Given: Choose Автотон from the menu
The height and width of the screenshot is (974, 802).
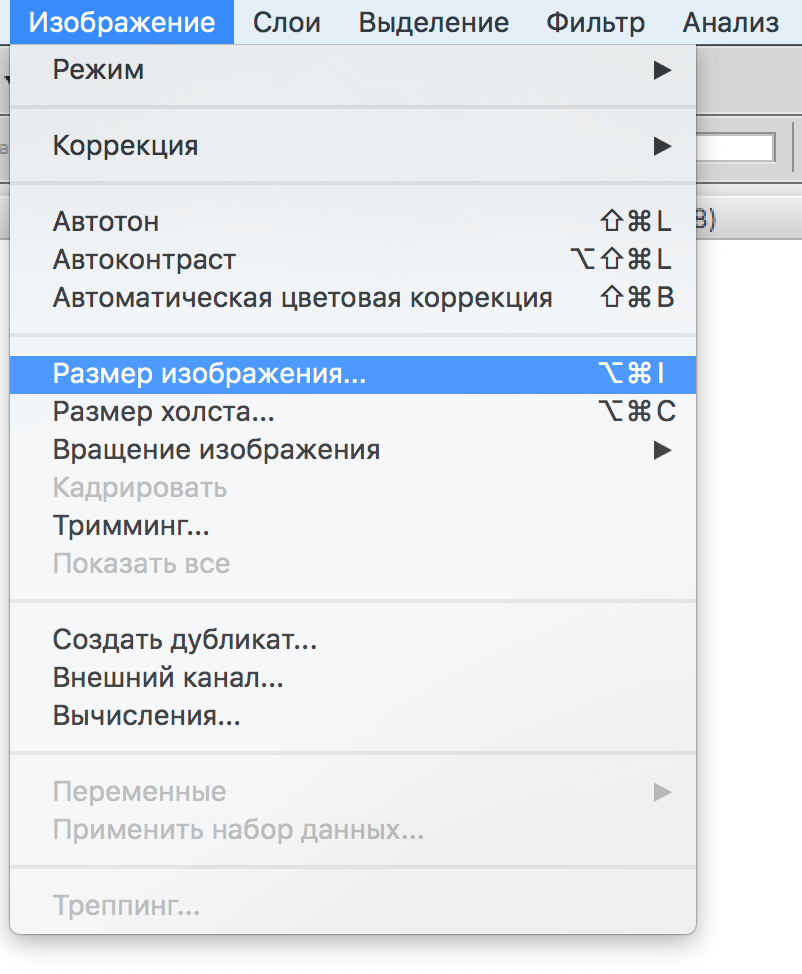Looking at the screenshot, I should 353,222.
